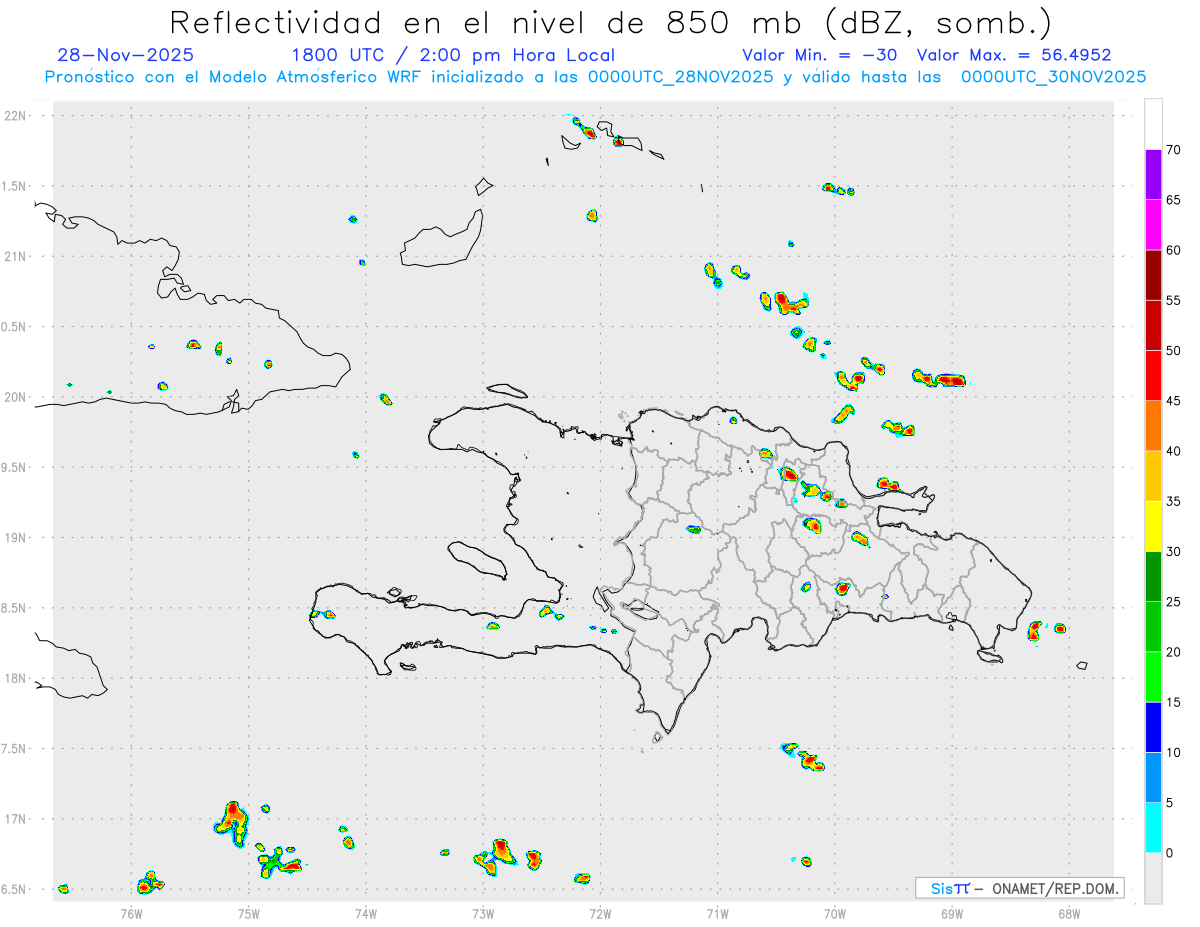
Task: Click the magenta 60-65 dBZ color band
Action: pyautogui.click(x=1153, y=225)
